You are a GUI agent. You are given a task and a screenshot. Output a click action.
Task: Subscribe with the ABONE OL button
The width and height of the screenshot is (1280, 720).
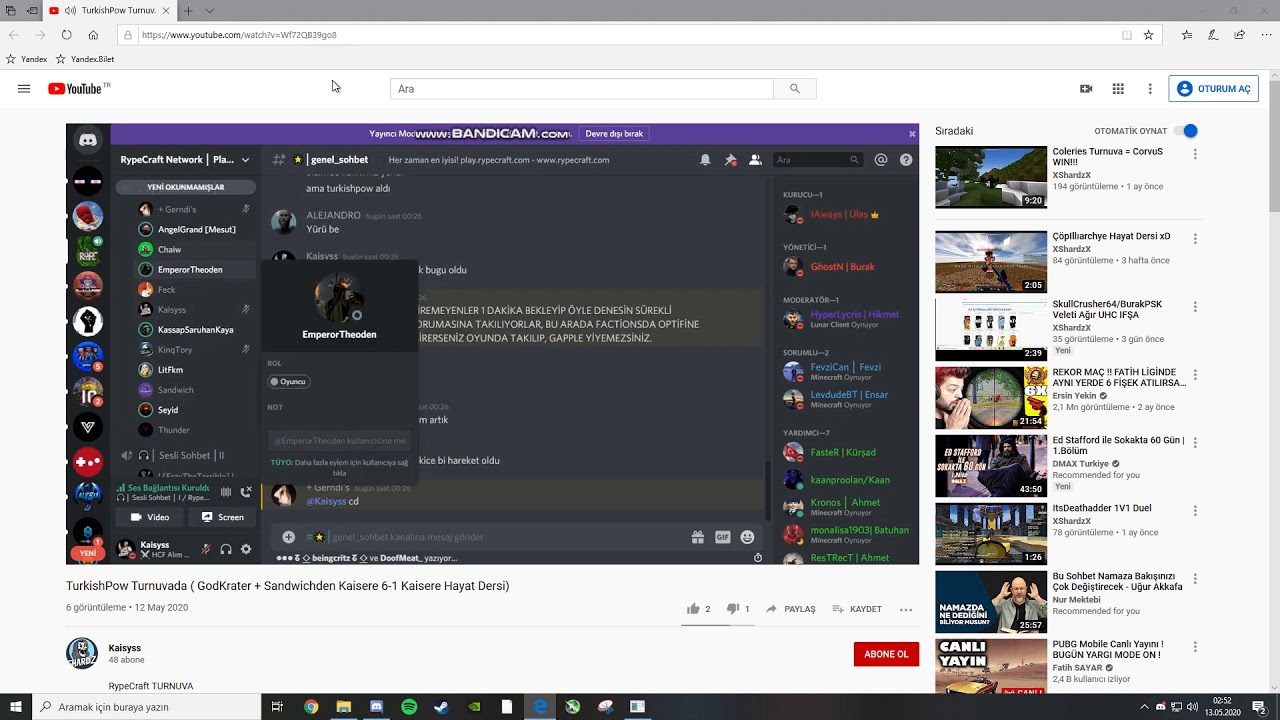pyautogui.click(x=886, y=654)
